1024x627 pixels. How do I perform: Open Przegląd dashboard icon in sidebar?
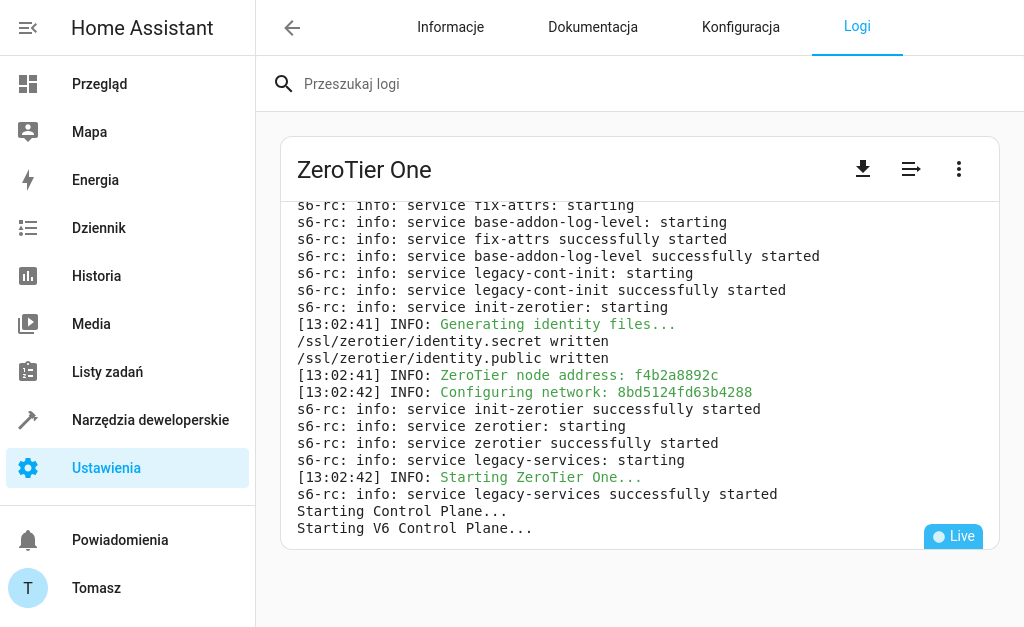(x=28, y=84)
